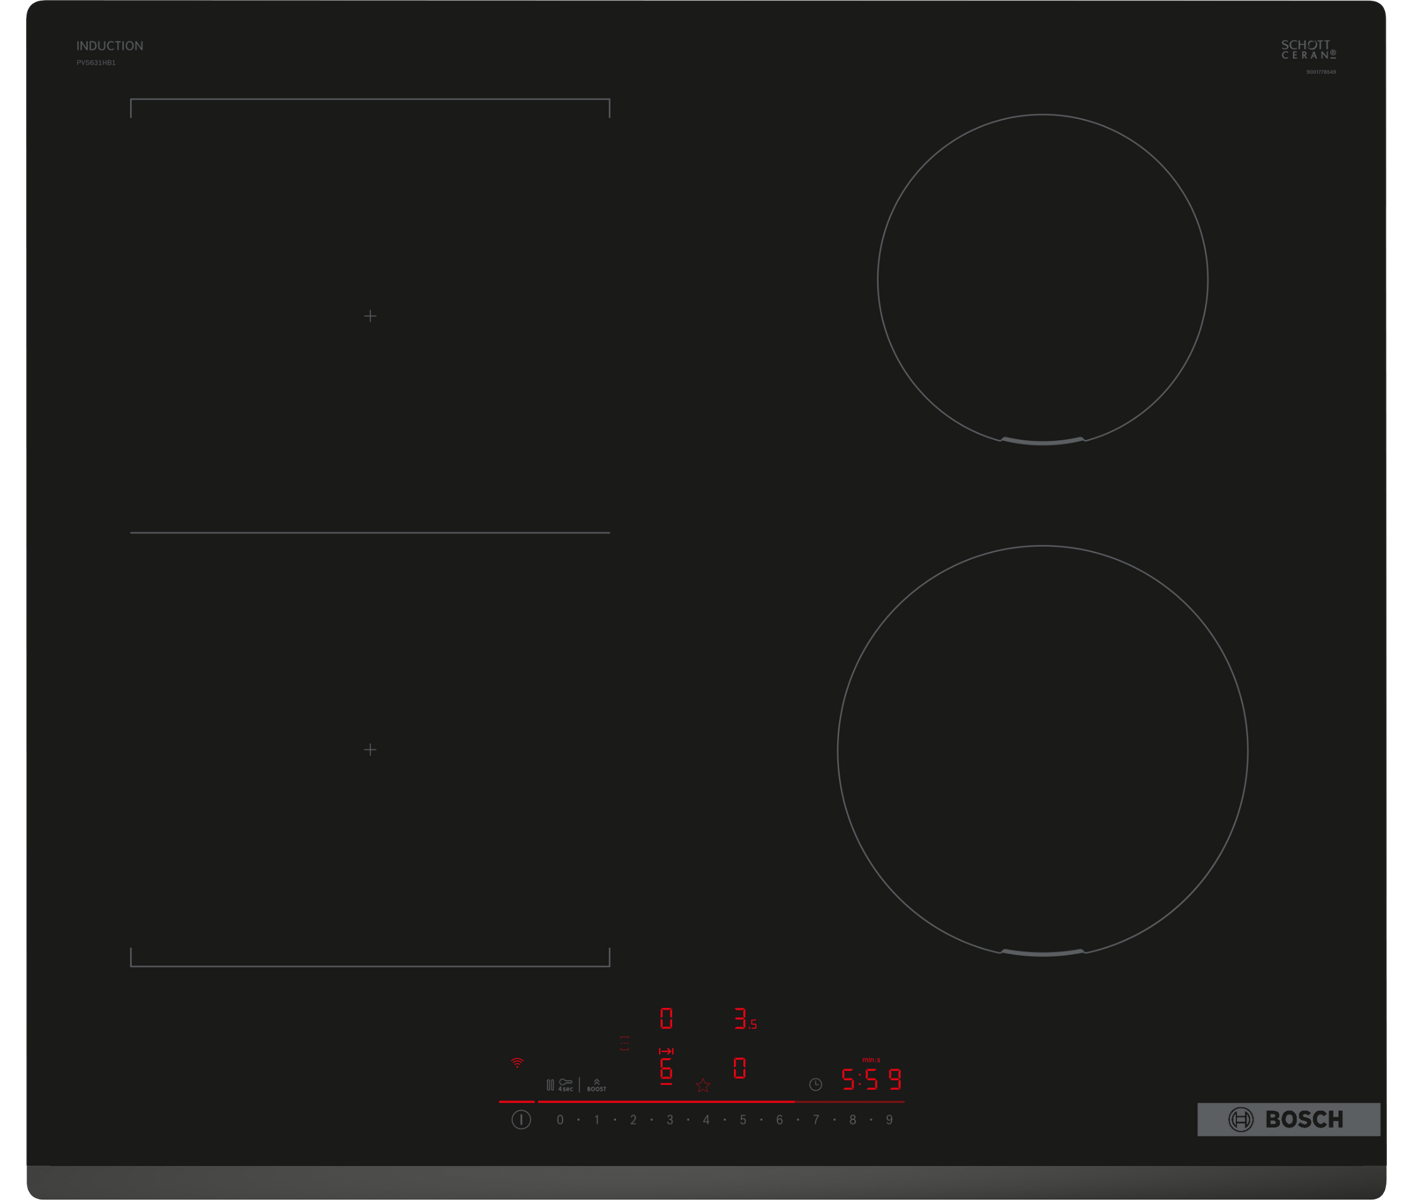
Task: Set power level 5 on the slider
Action: pos(743,1120)
